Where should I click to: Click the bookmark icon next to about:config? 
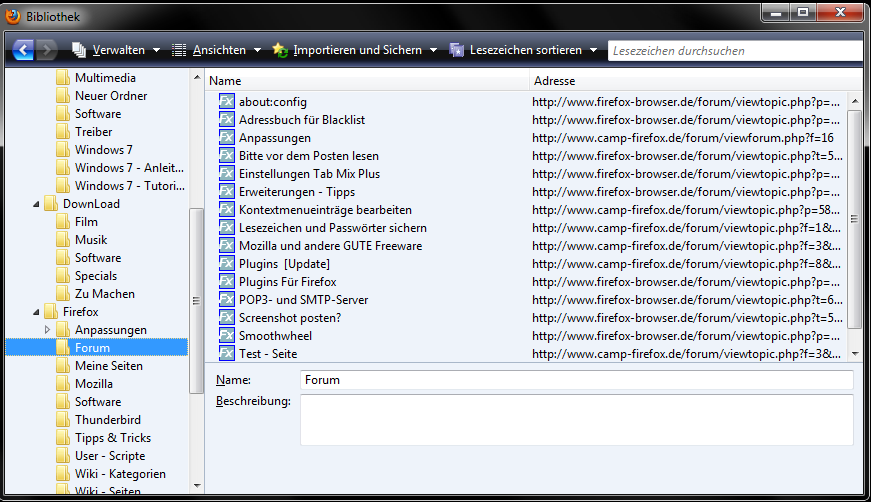[227, 102]
